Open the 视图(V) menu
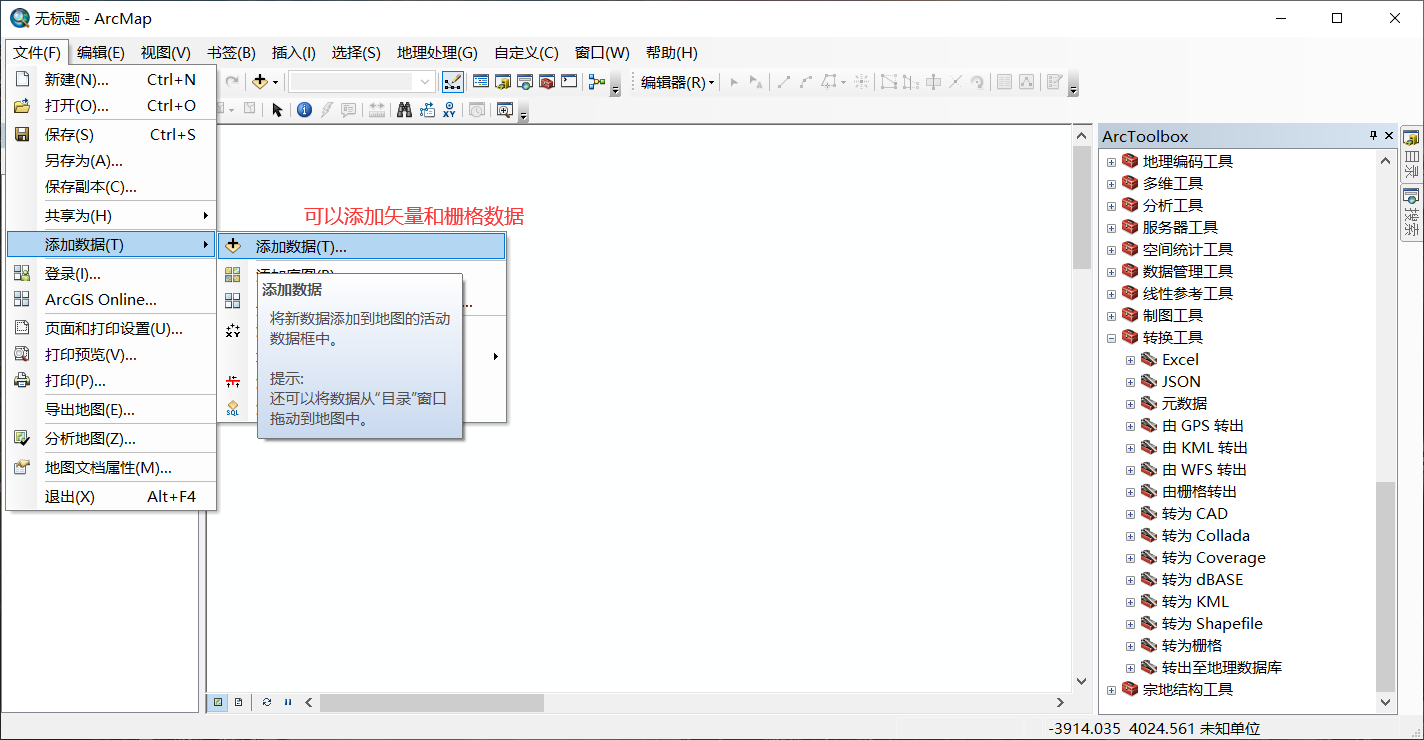The height and width of the screenshot is (740, 1424). click(166, 53)
